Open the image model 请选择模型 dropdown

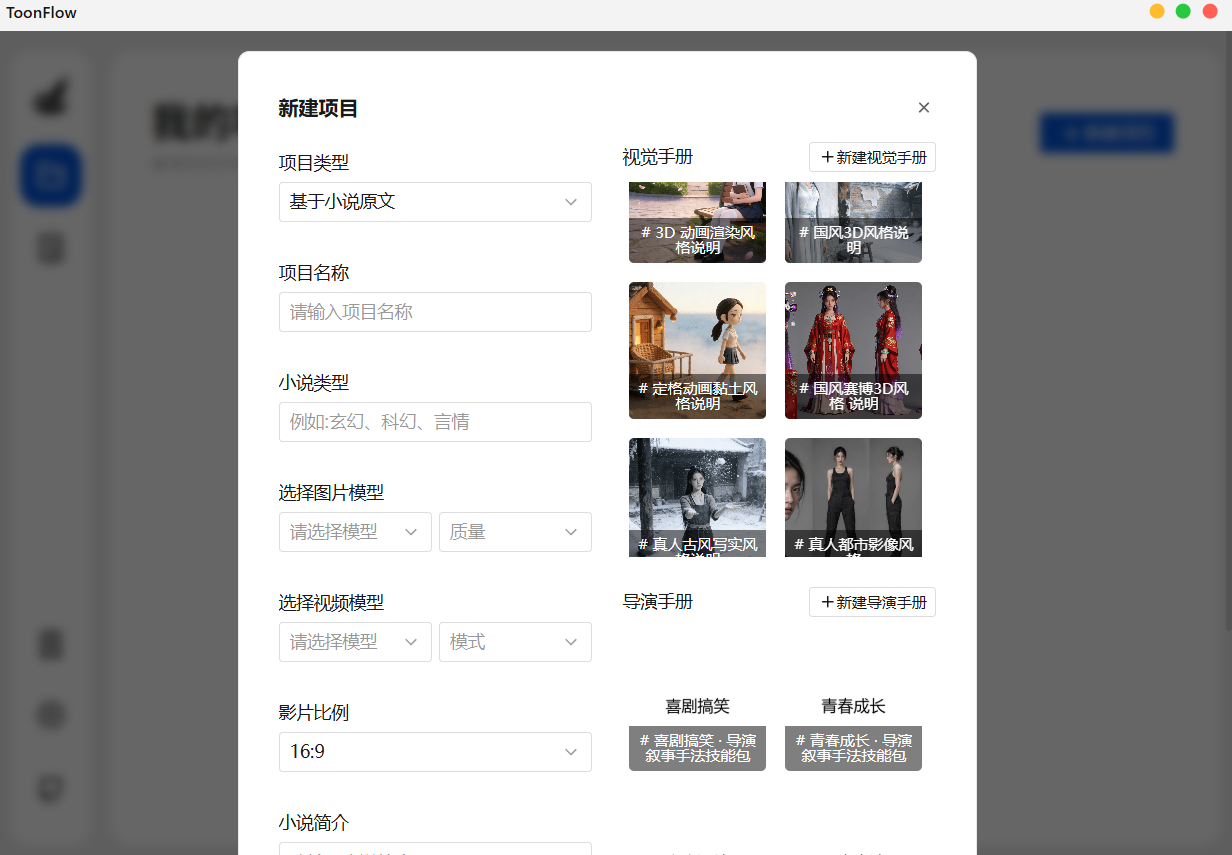click(355, 532)
